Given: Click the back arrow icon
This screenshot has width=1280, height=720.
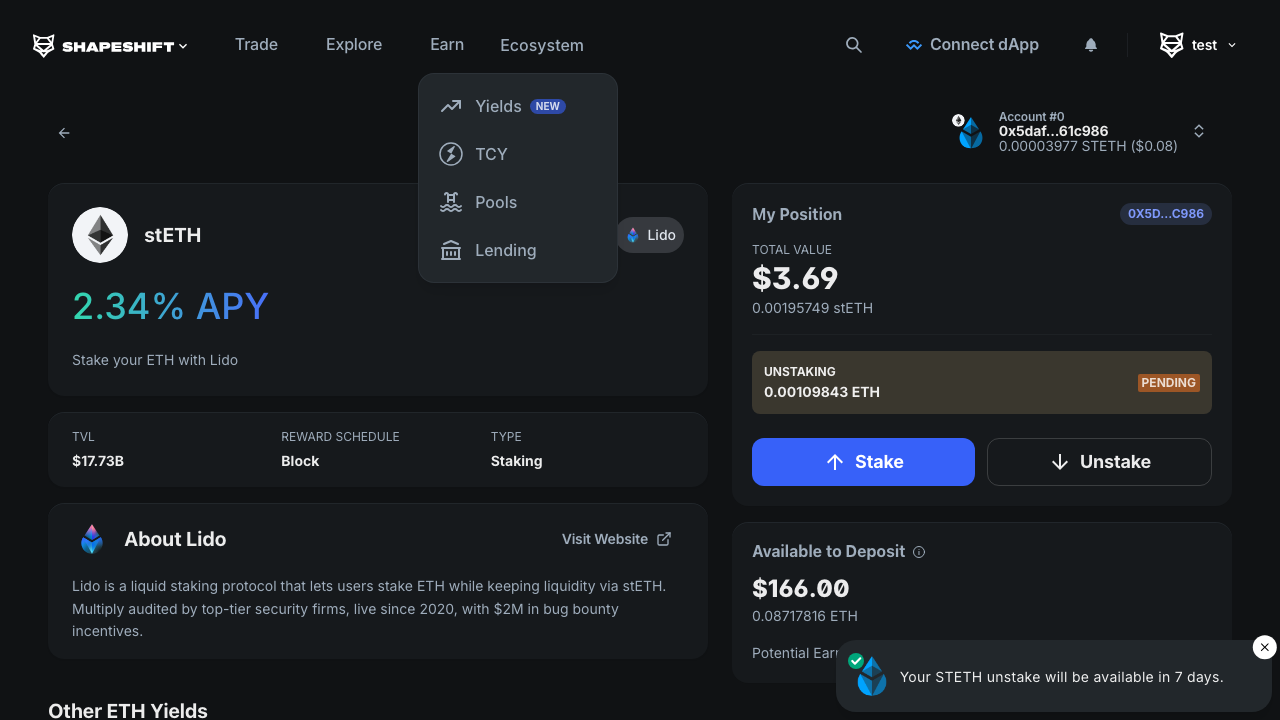Looking at the screenshot, I should [x=64, y=133].
